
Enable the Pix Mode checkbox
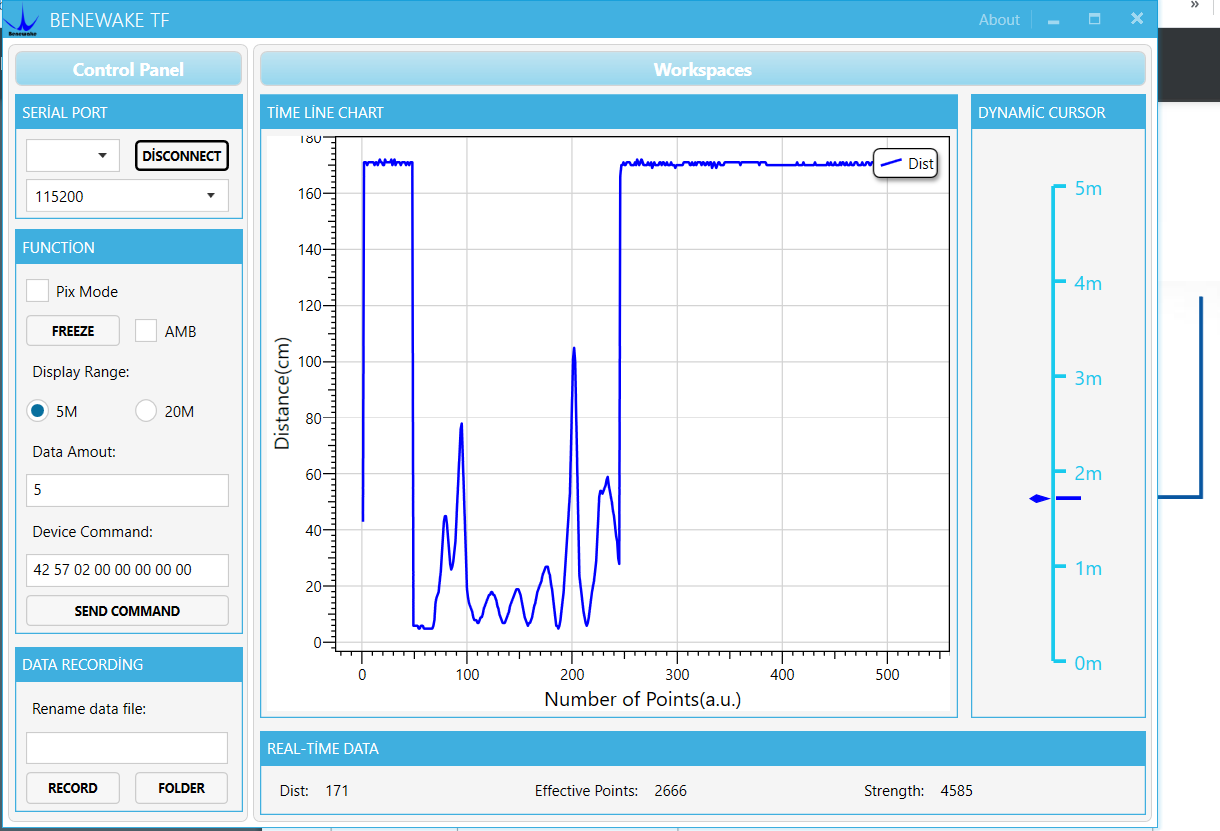click(x=37, y=291)
